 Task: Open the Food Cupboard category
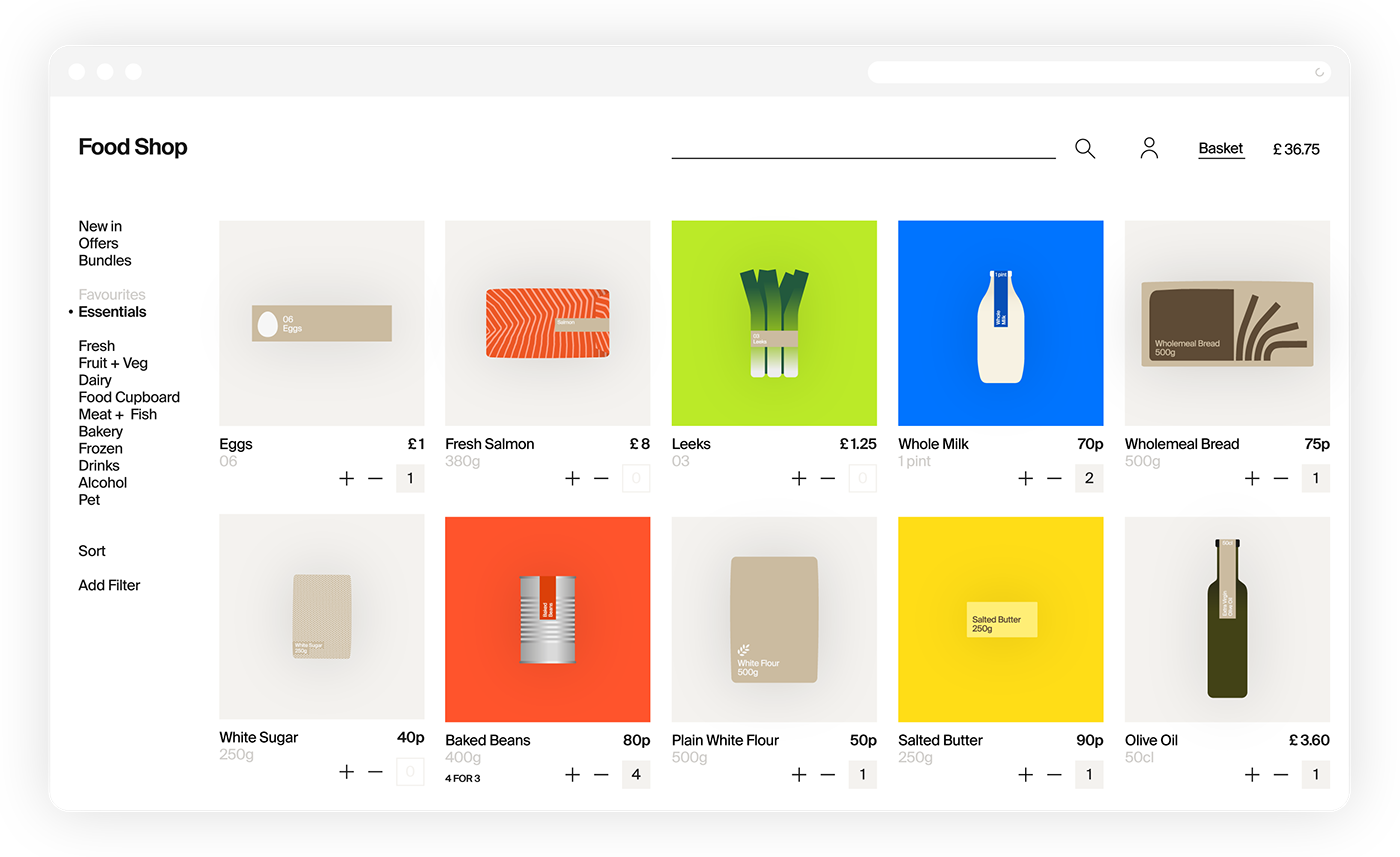tap(129, 397)
